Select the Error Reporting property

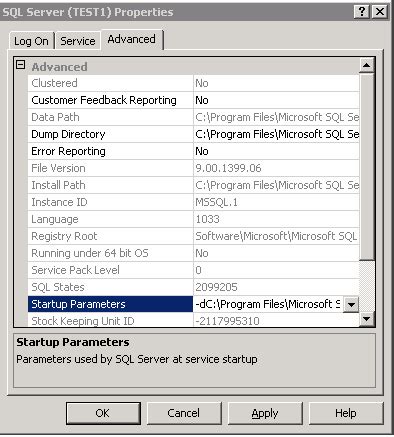(110, 151)
